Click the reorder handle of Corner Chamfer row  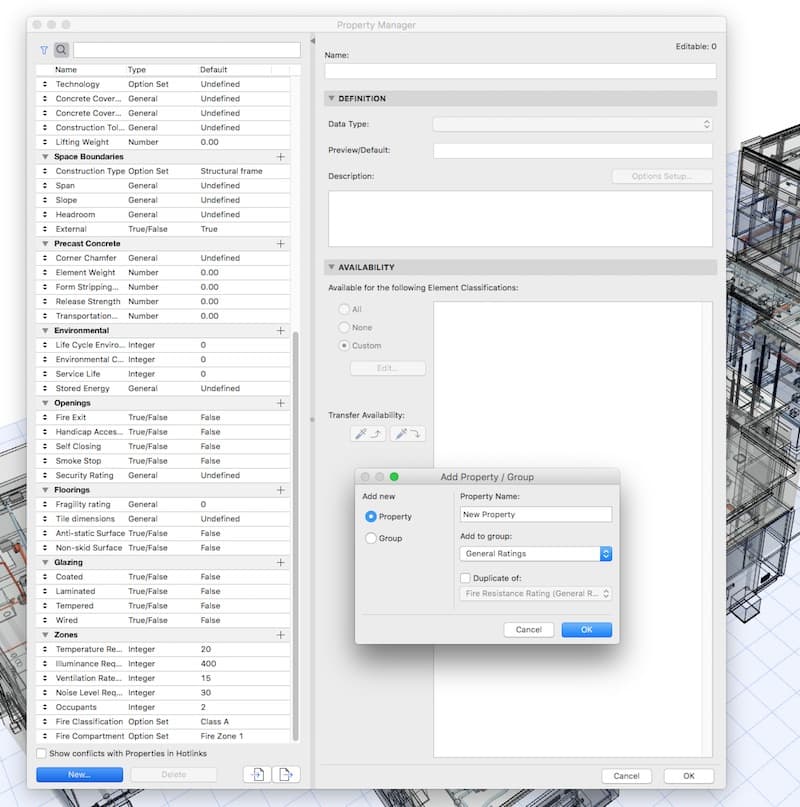pos(45,258)
